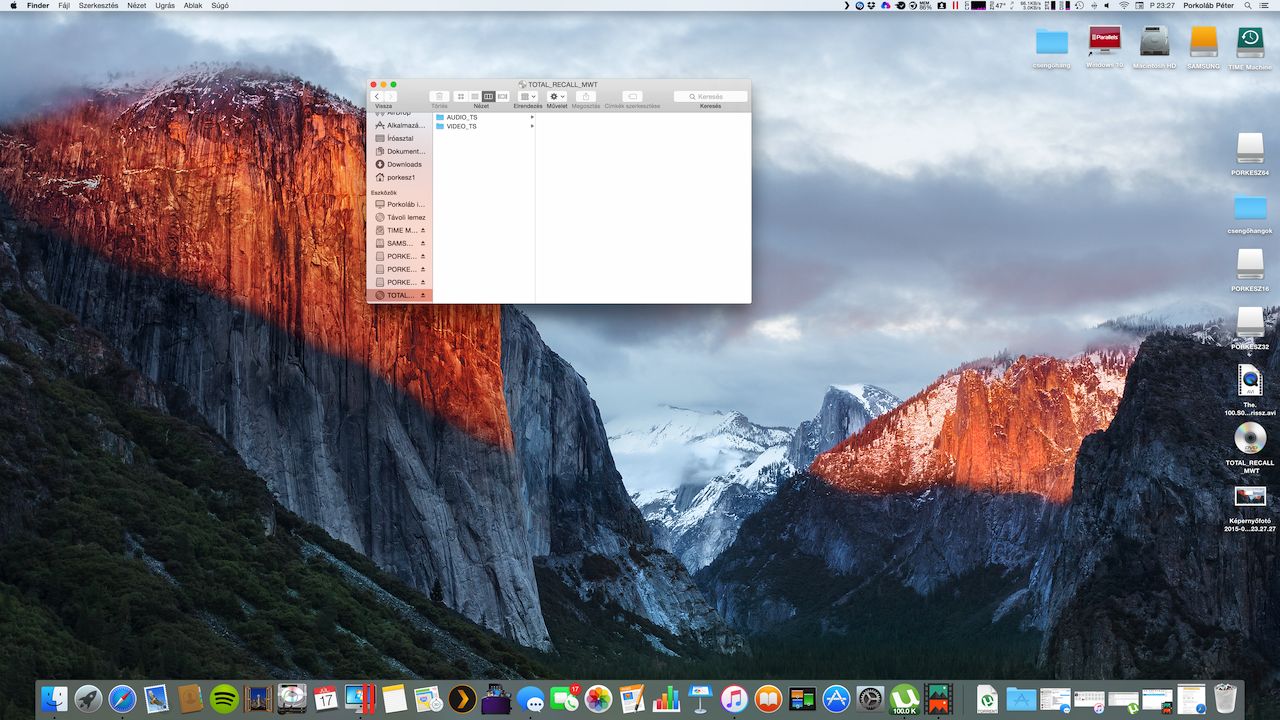This screenshot has width=1280, height=720.
Task: Open Alkalmazások in the Finder sidebar
Action: click(x=400, y=125)
